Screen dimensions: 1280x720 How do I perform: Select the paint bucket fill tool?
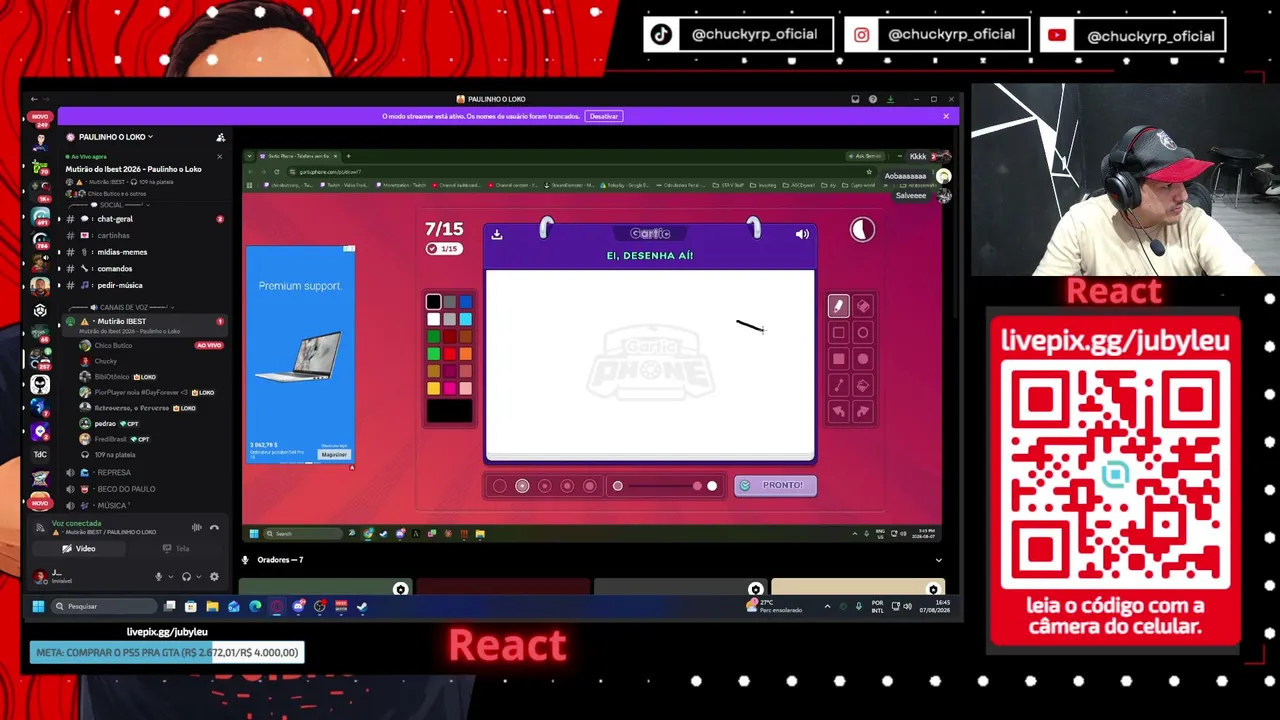863,385
